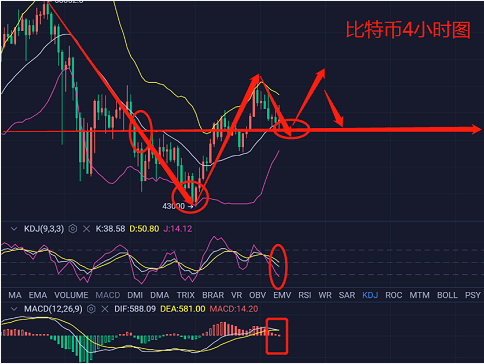Choose the DMI indicator
484x364 pixels.
[135, 295]
